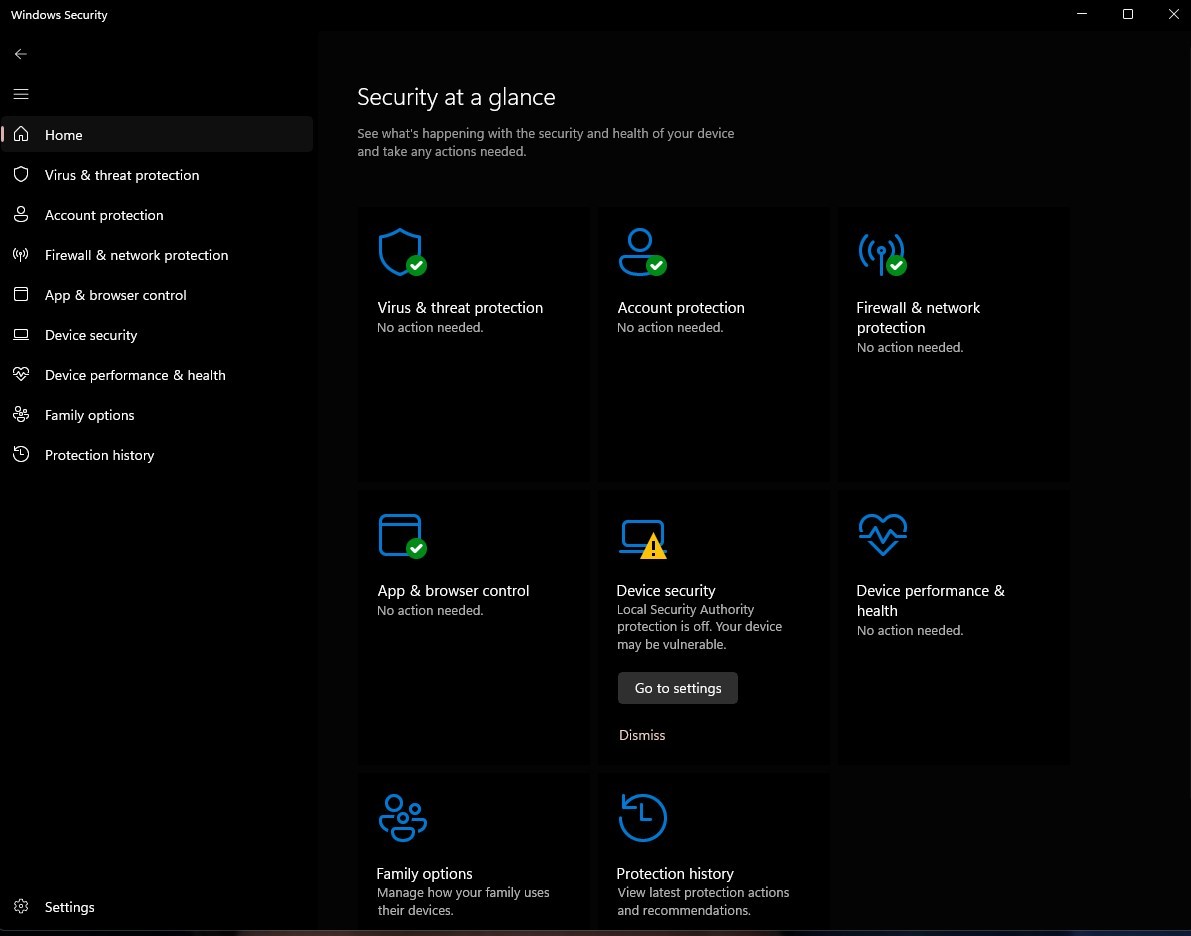Open the large Protection history clock tile icon
The height and width of the screenshot is (936, 1191).
(x=643, y=818)
